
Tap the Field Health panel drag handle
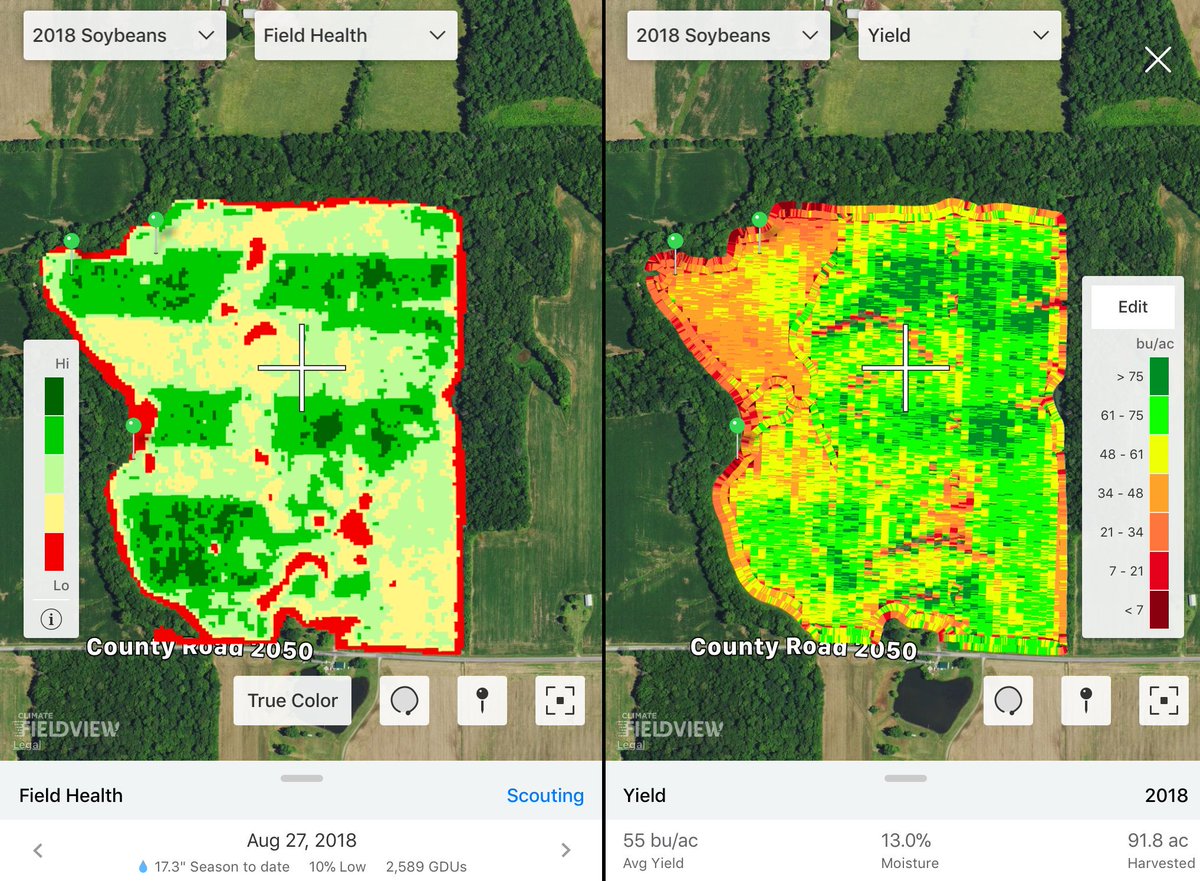(x=302, y=777)
